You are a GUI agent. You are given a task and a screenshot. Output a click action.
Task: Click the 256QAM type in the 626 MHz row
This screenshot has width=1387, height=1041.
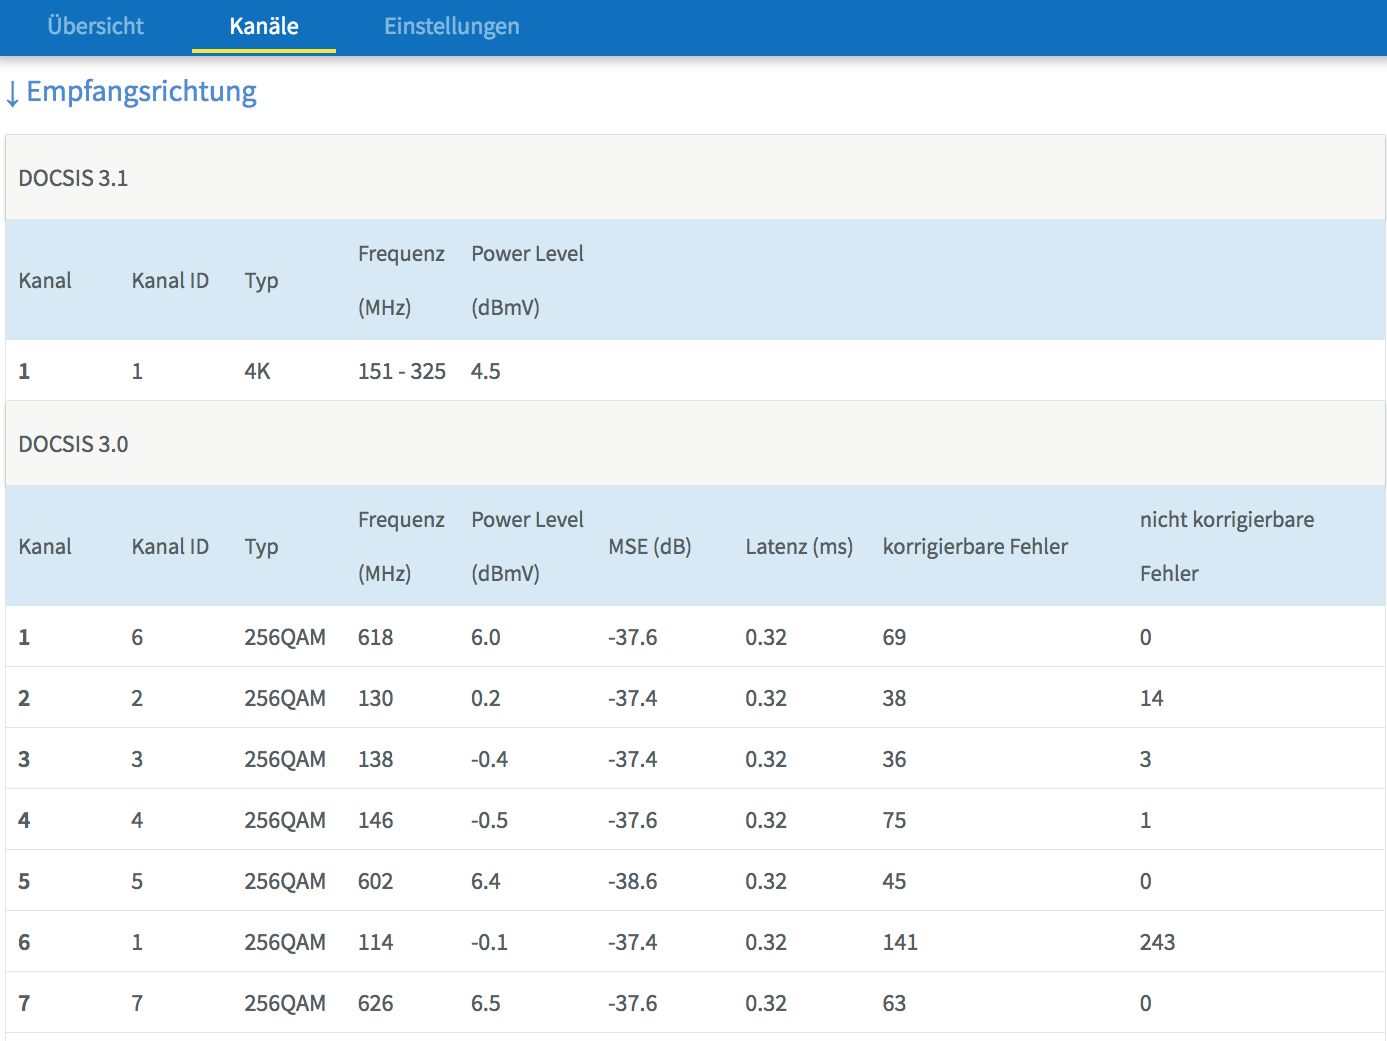pyautogui.click(x=285, y=1003)
